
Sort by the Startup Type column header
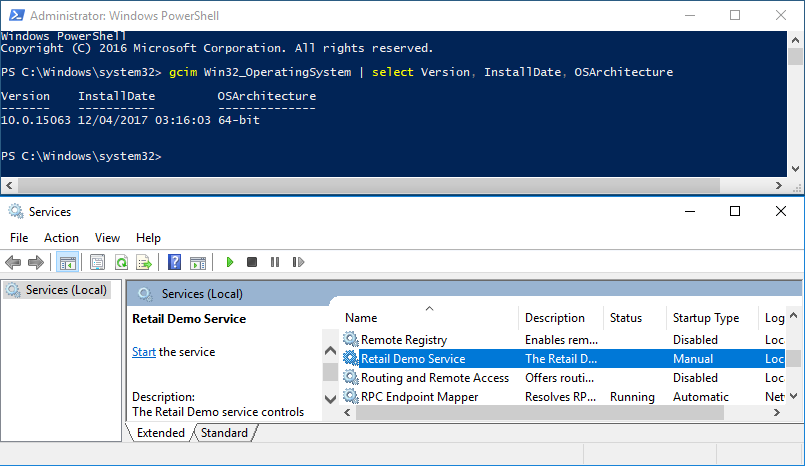705,318
